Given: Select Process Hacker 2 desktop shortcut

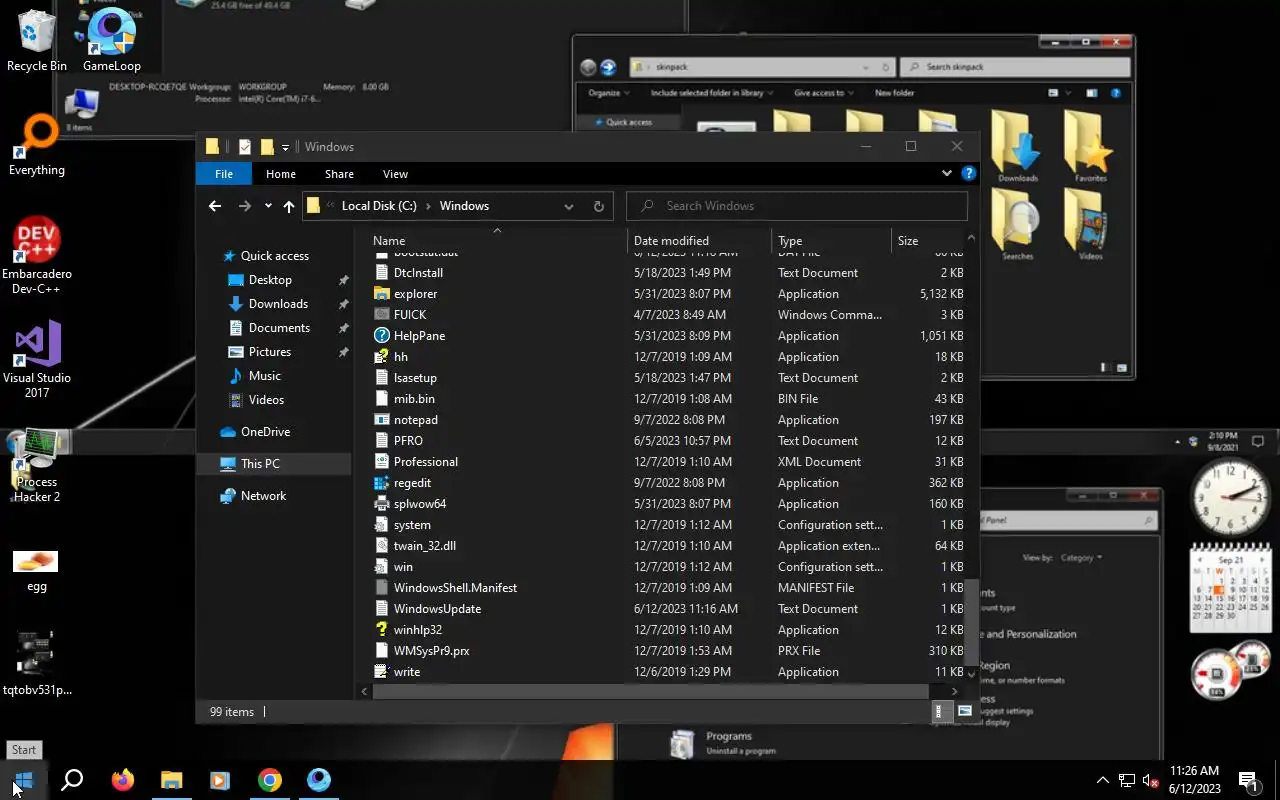Looking at the screenshot, I should pyautogui.click(x=37, y=466).
